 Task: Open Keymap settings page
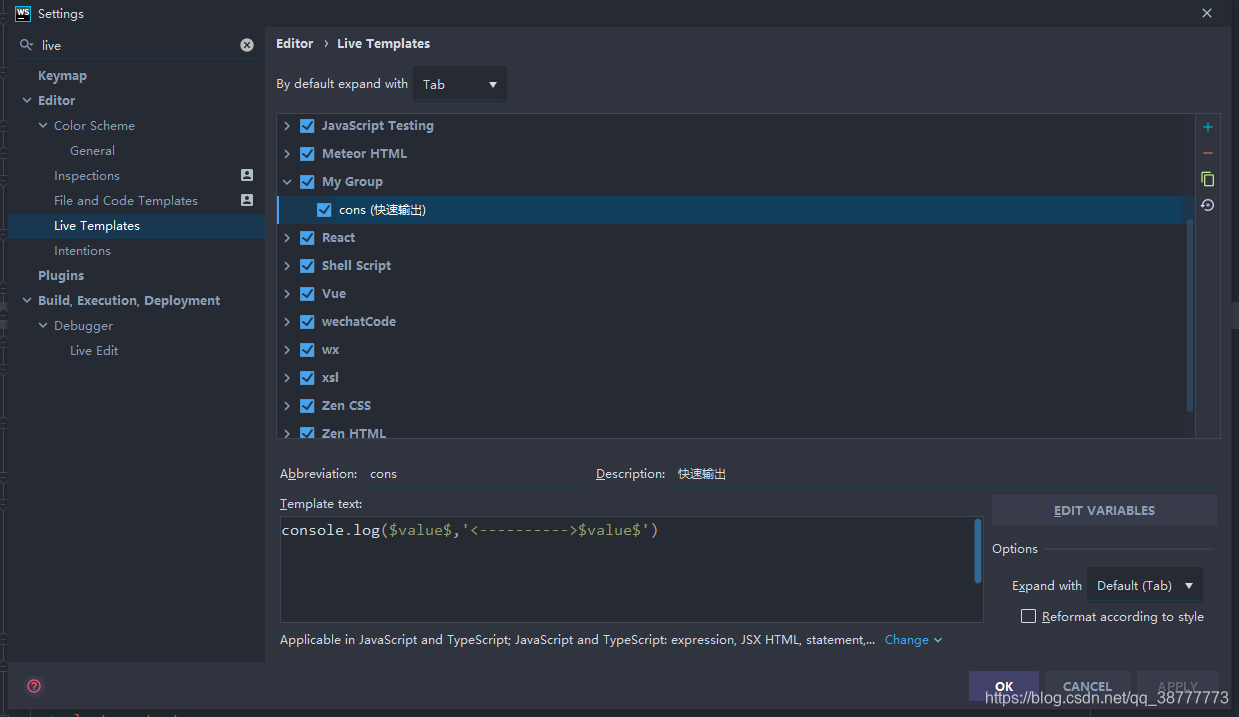(x=62, y=75)
